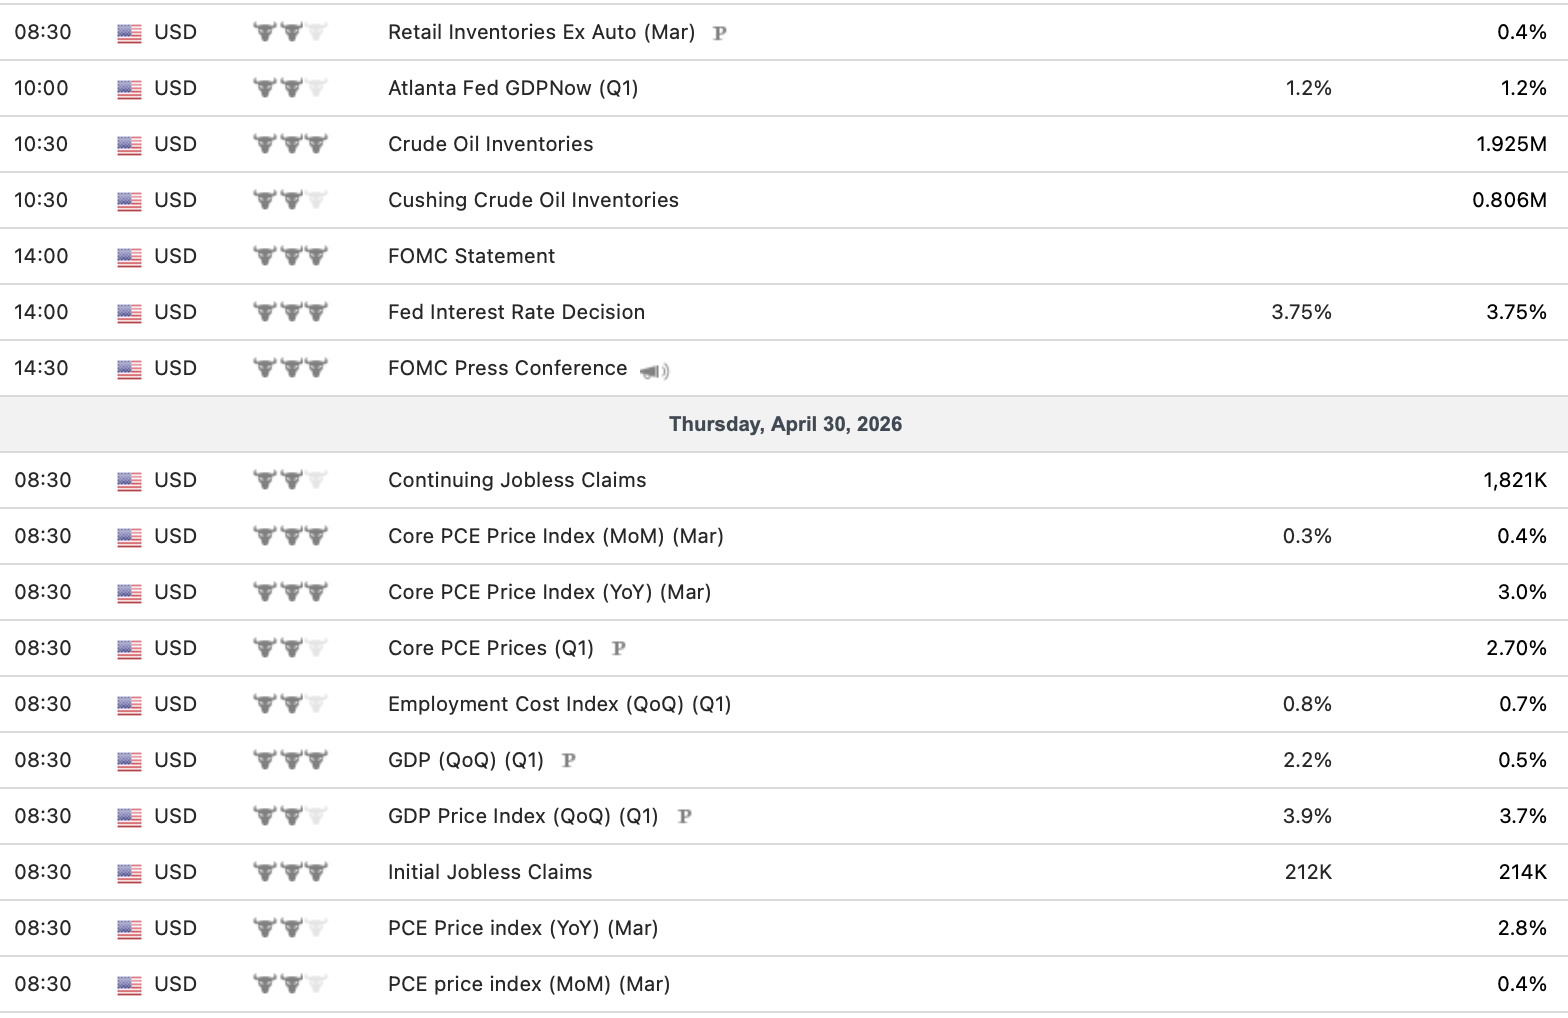Viewport: 1568px width, 1018px height.
Task: Click the Thursday, April 30, 2026 date header
Action: click(x=785, y=424)
